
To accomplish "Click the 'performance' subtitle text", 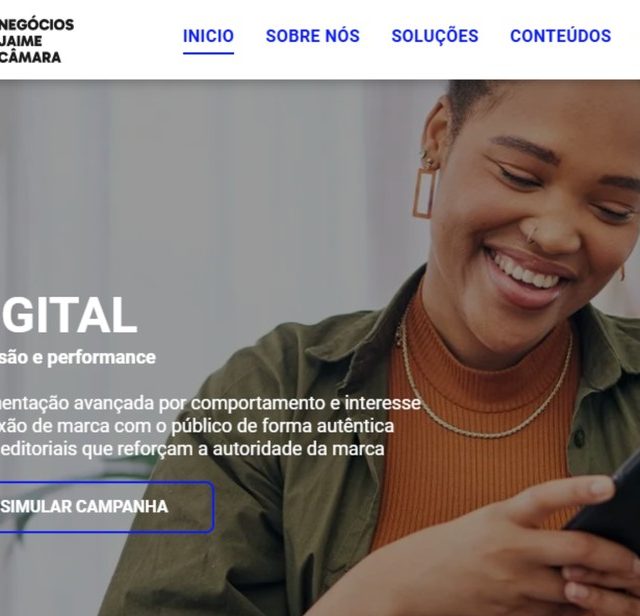I will pos(101,358).
